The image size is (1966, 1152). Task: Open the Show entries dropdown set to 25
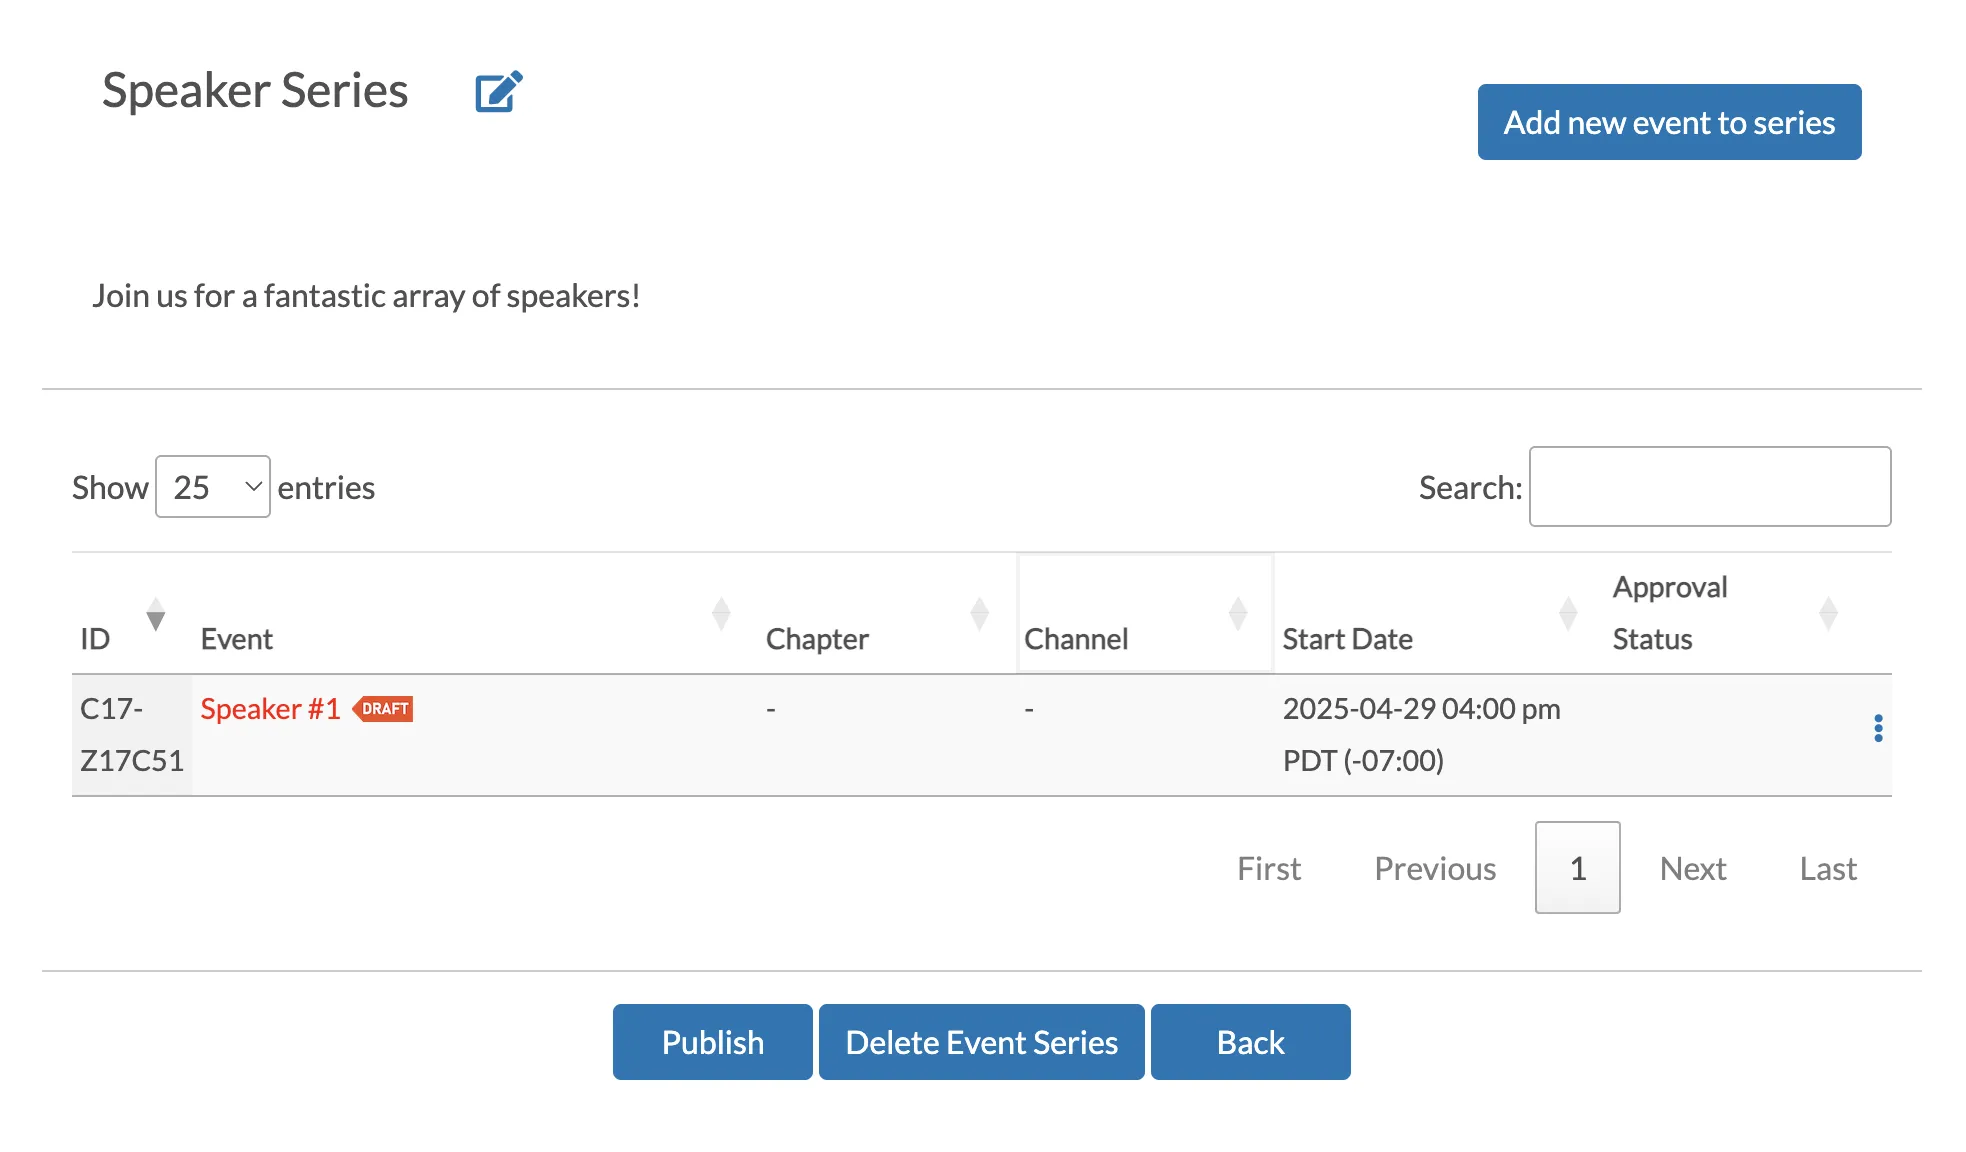[213, 487]
